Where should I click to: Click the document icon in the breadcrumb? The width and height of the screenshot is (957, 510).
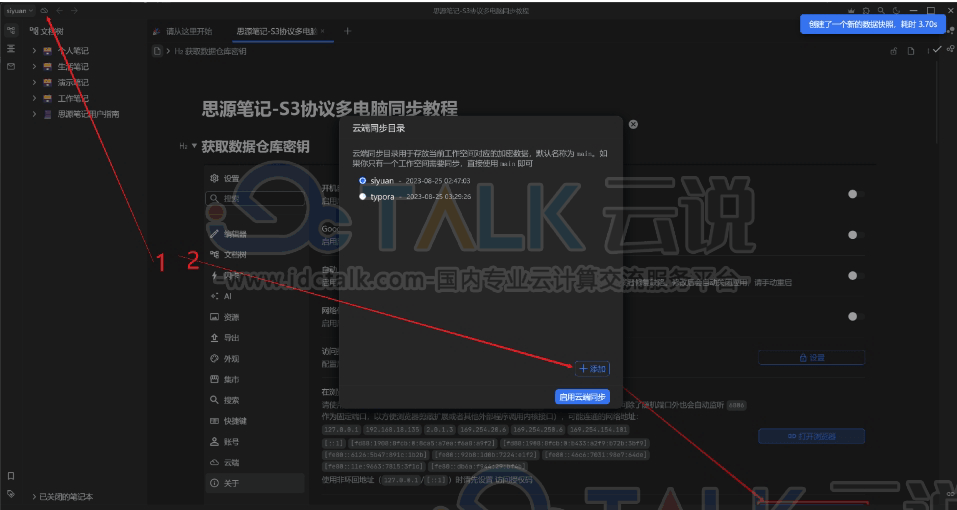pos(157,51)
